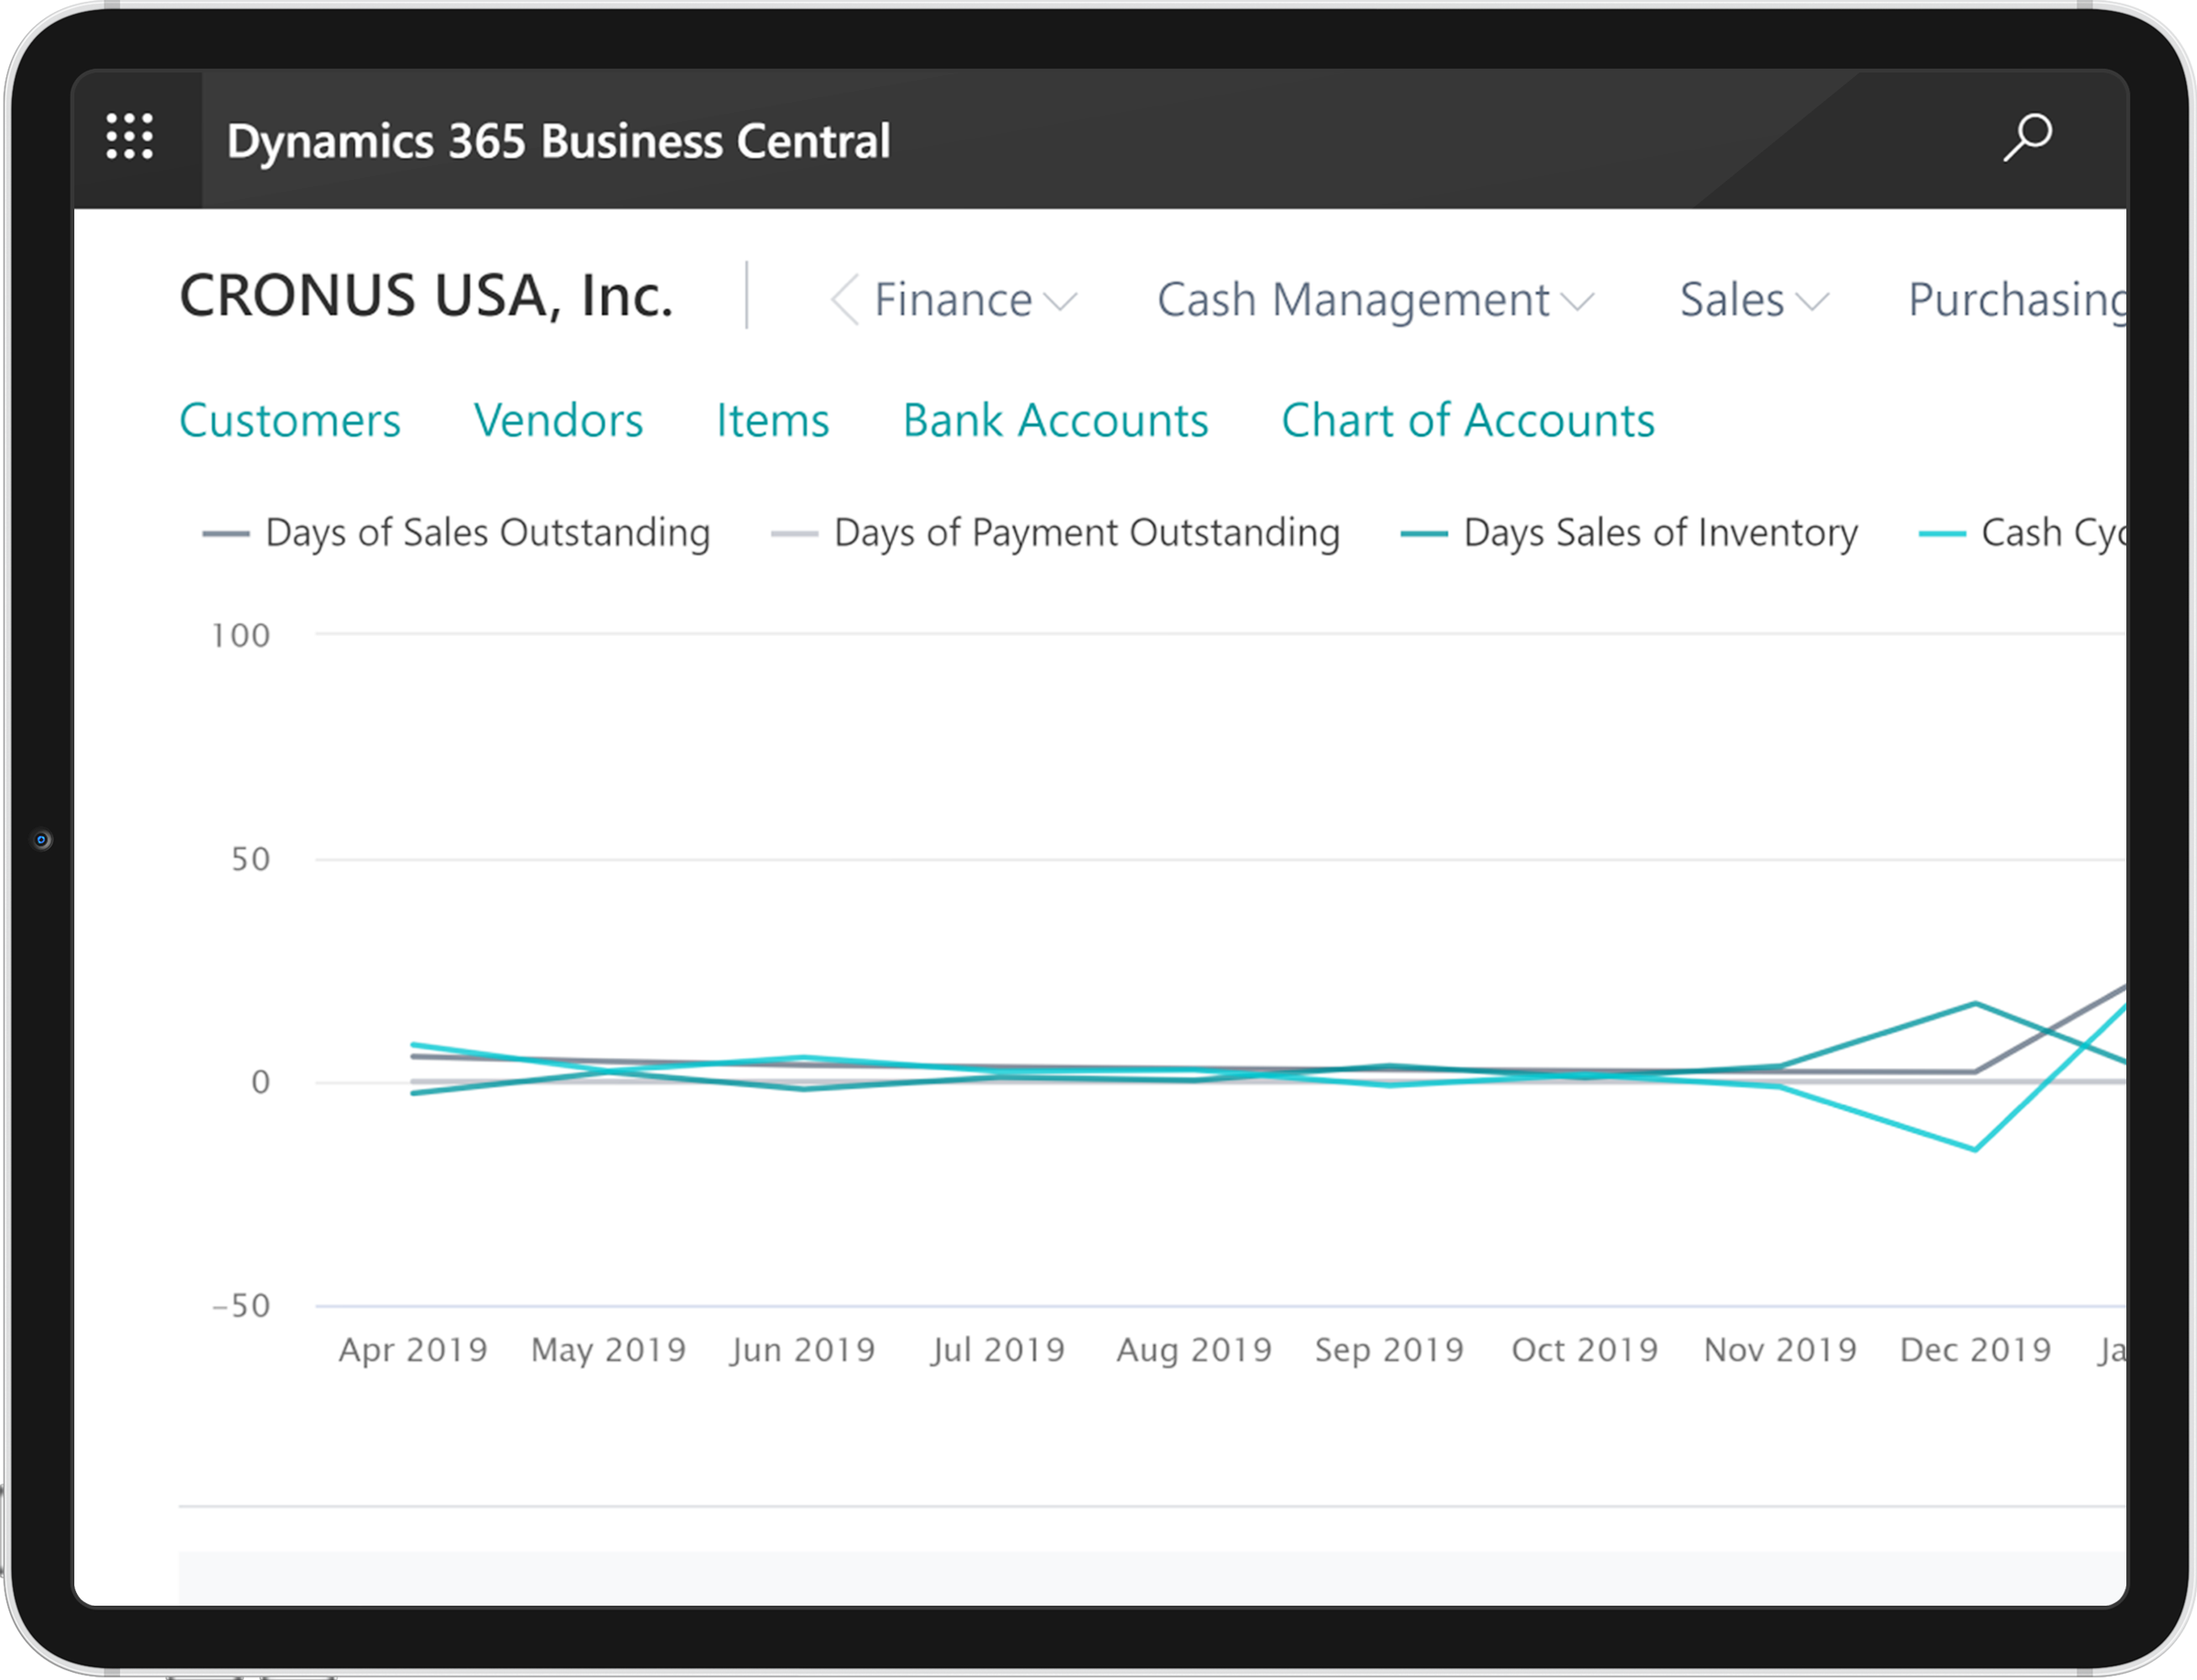Click the -50 value on y-axis
This screenshot has width=2197, height=1680.
click(241, 1305)
